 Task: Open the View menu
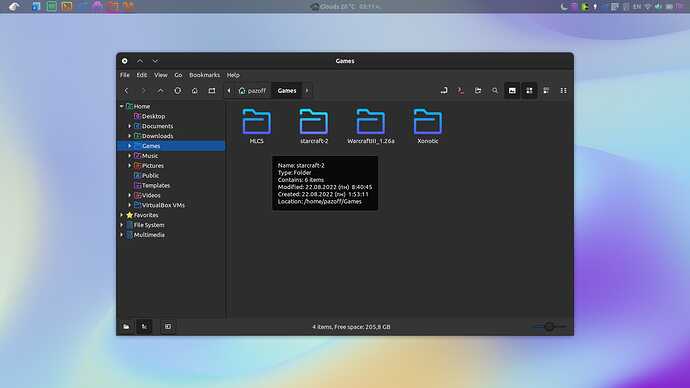(x=161, y=75)
